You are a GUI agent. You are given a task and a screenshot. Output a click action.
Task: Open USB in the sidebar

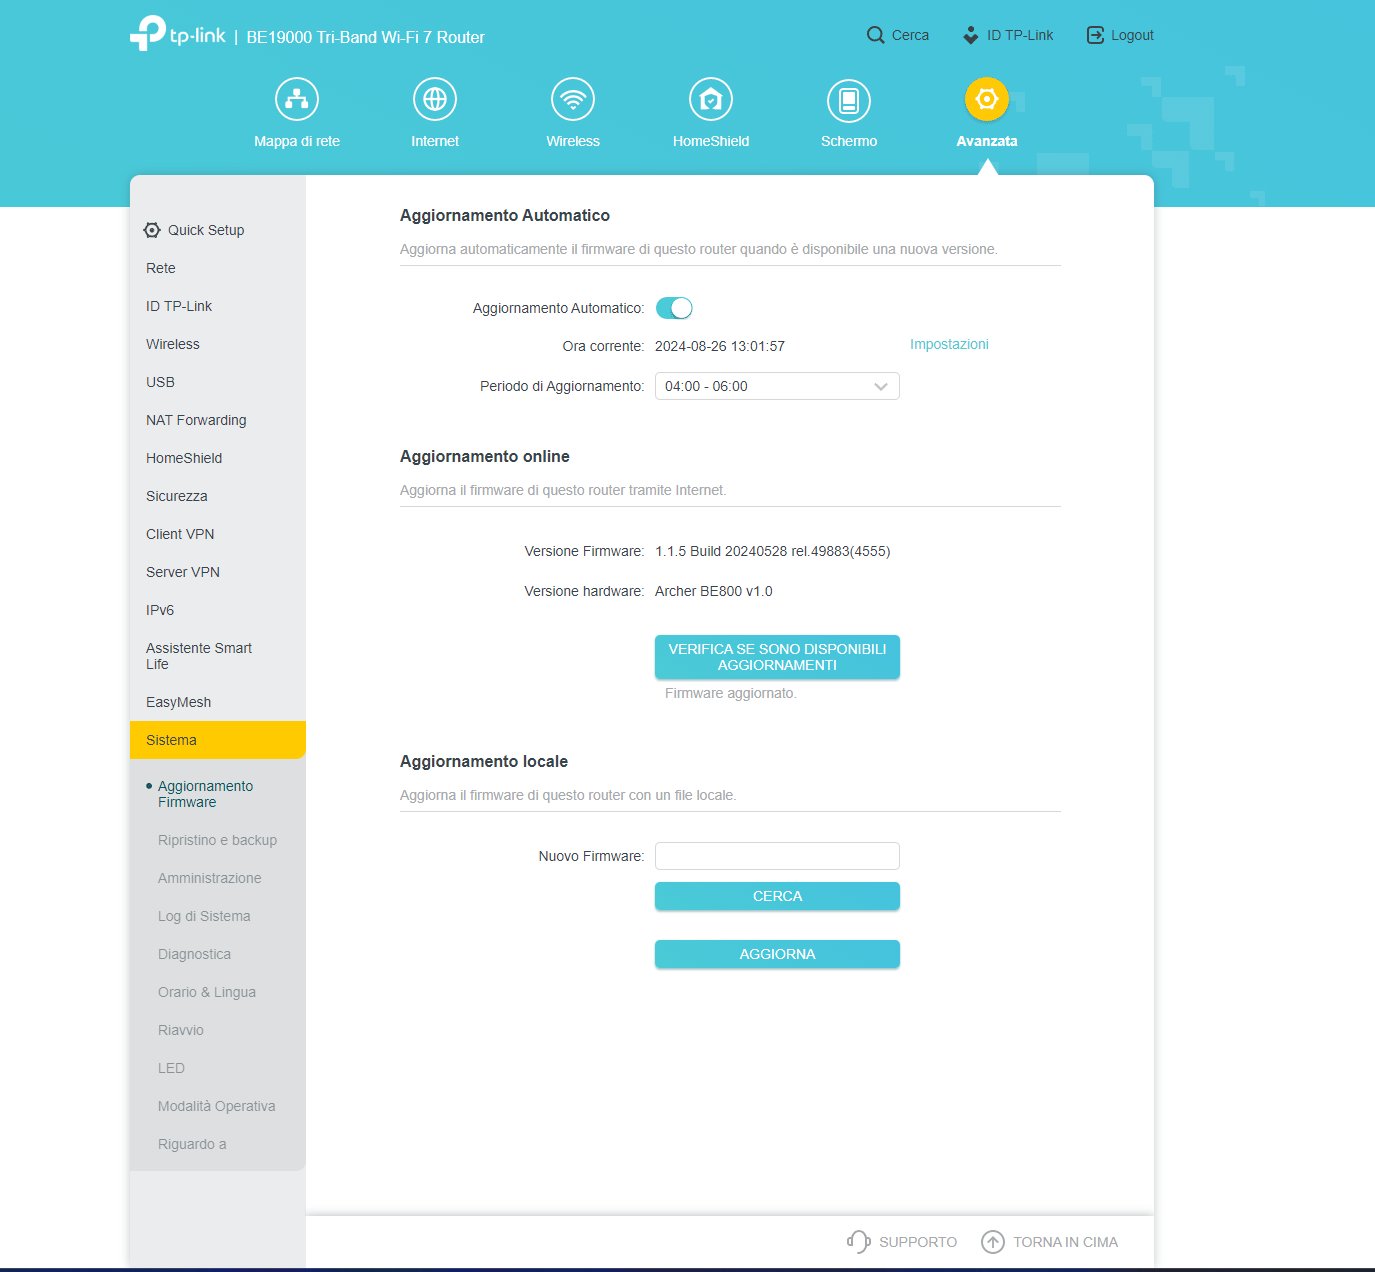tap(160, 382)
